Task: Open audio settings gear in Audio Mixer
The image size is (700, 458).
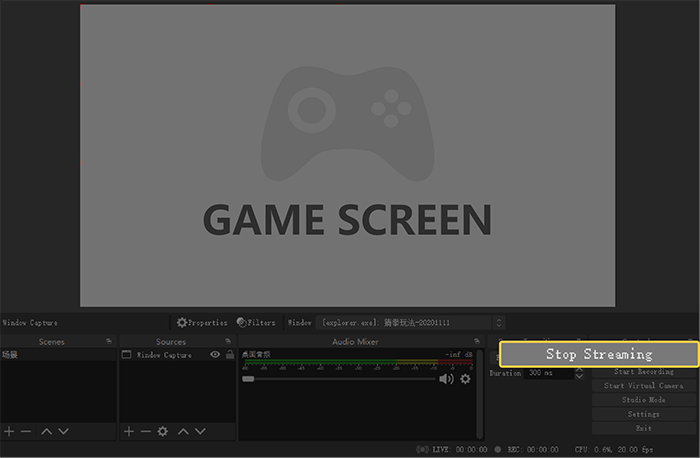Action: 465,379
